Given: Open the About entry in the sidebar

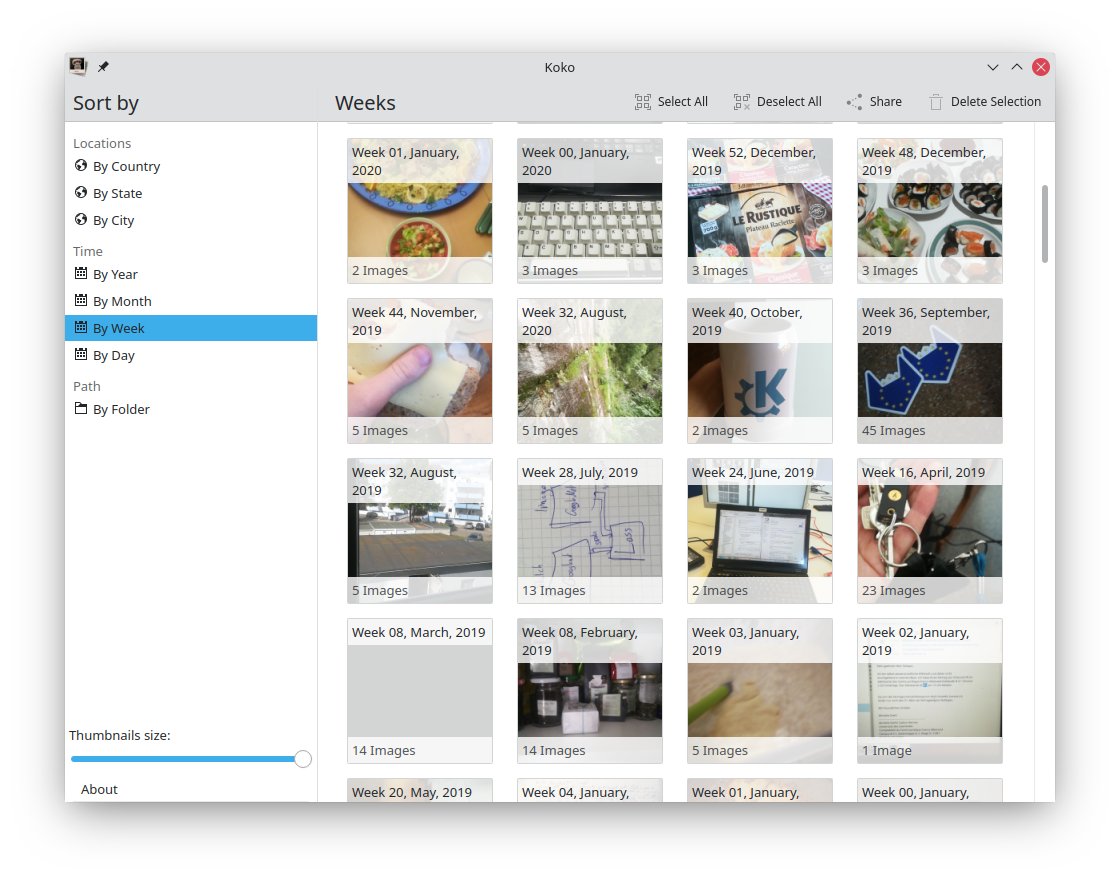Looking at the screenshot, I should [x=99, y=789].
